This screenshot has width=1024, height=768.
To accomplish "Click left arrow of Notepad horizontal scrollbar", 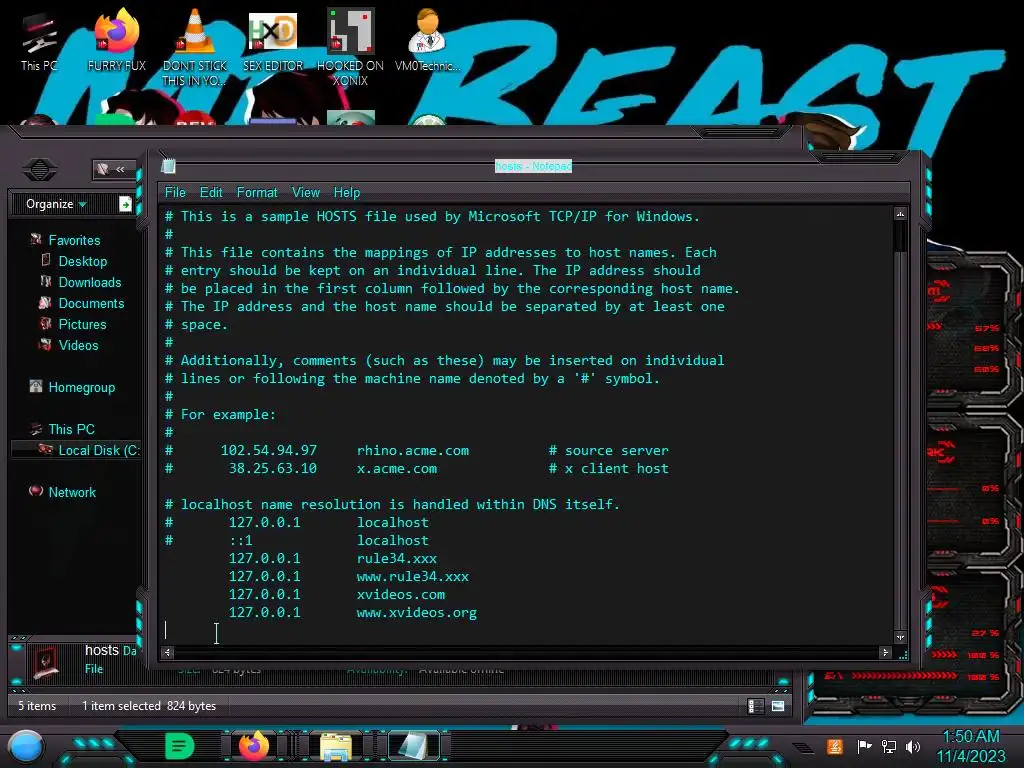I will (167, 652).
